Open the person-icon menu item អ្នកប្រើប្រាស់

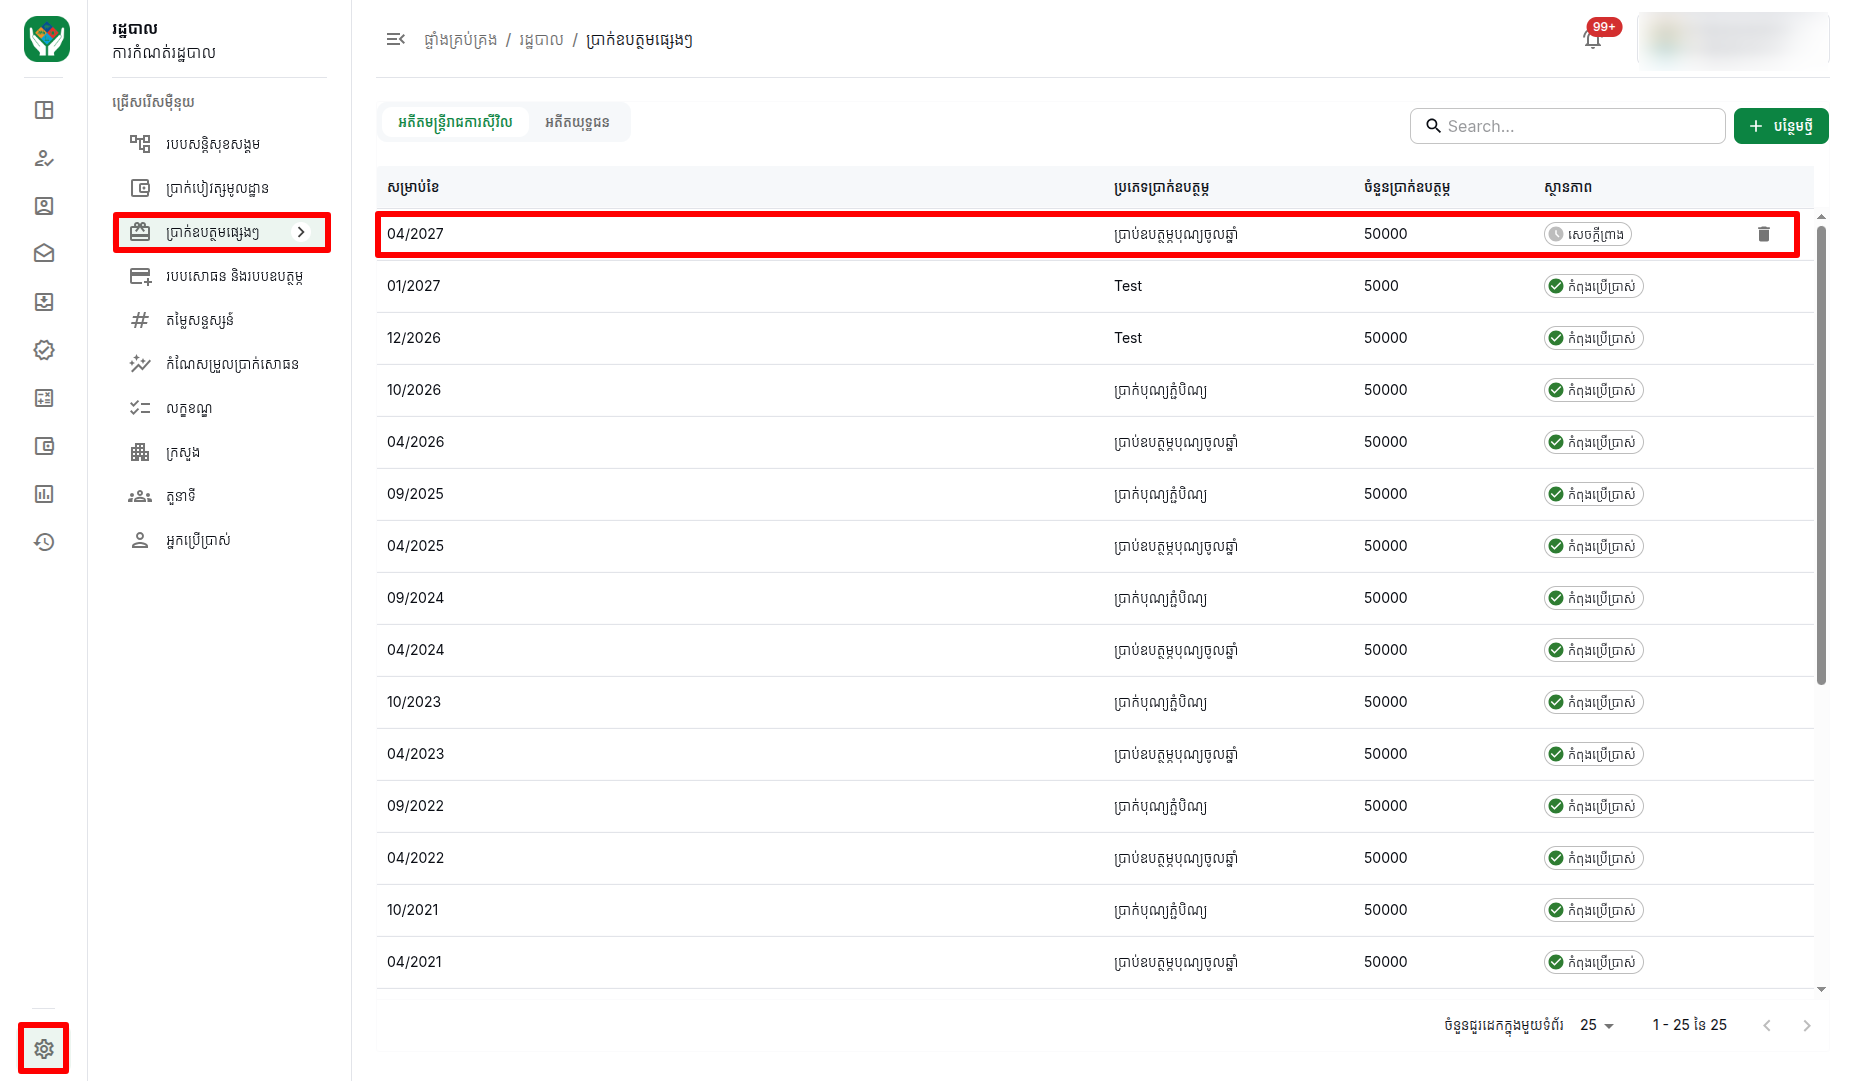point(220,540)
